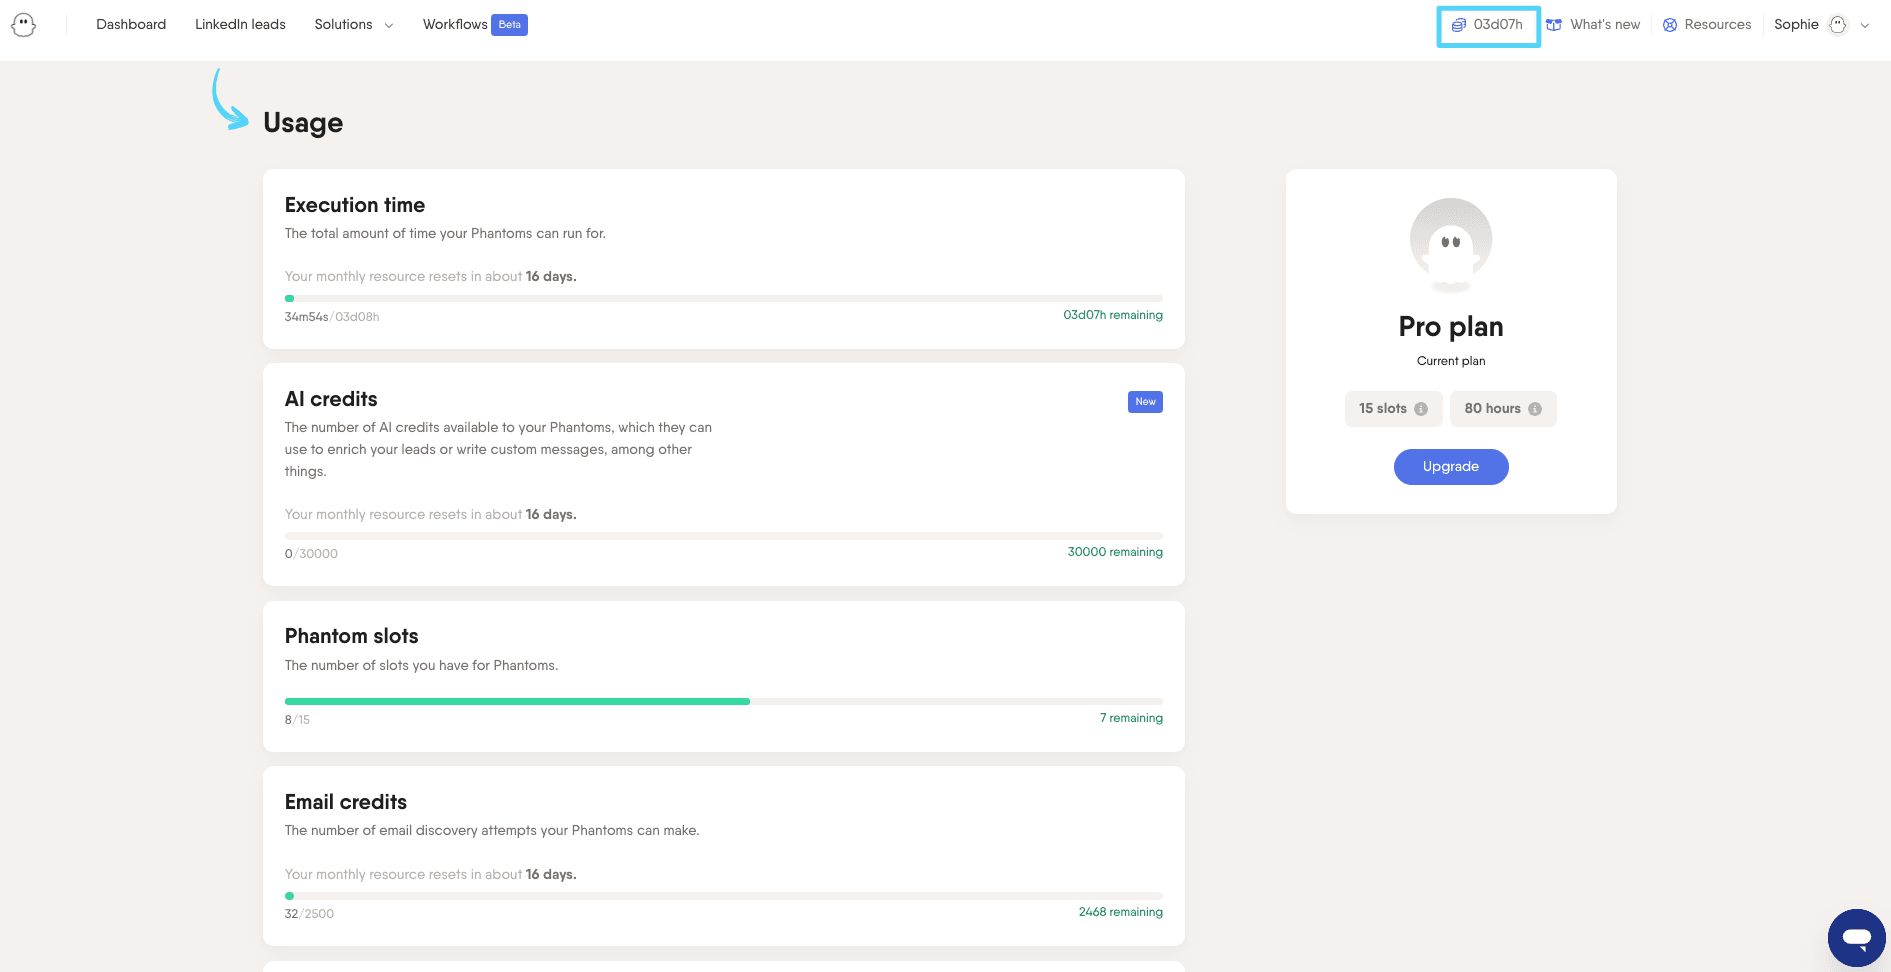Click the PhantomBuster ghost logo
The height and width of the screenshot is (972, 1891).
click(x=24, y=25)
